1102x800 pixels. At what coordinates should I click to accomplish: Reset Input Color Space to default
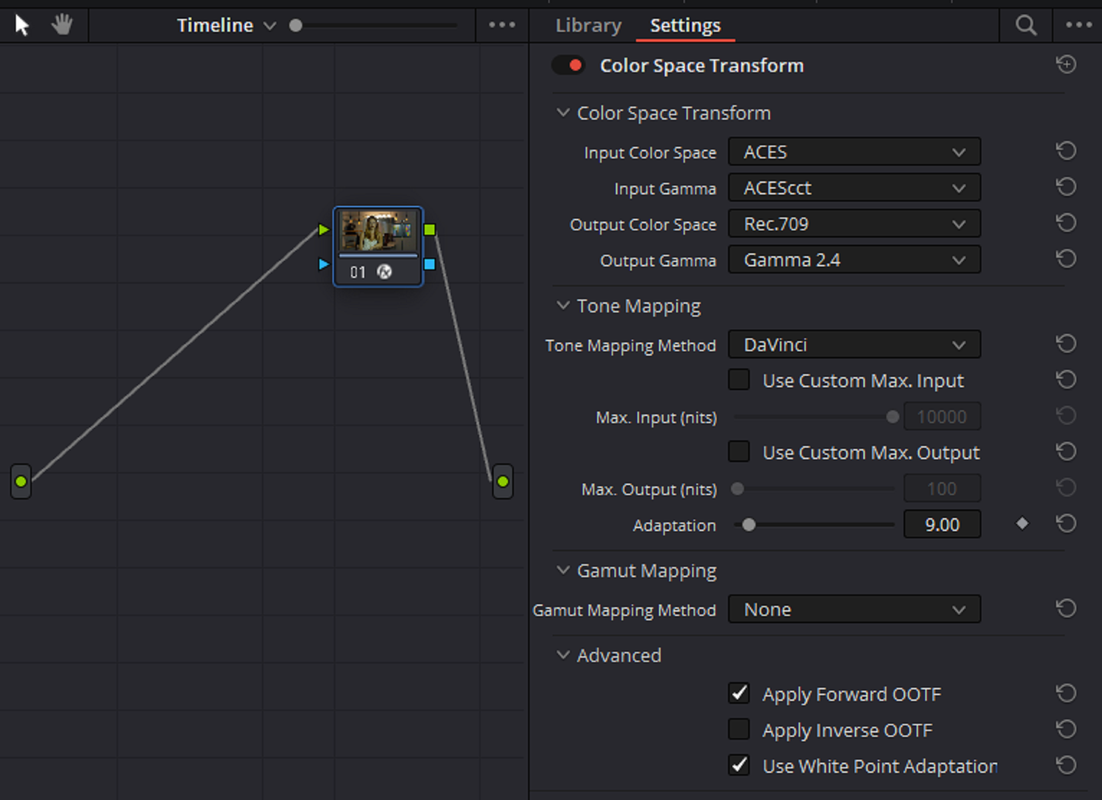point(1066,151)
